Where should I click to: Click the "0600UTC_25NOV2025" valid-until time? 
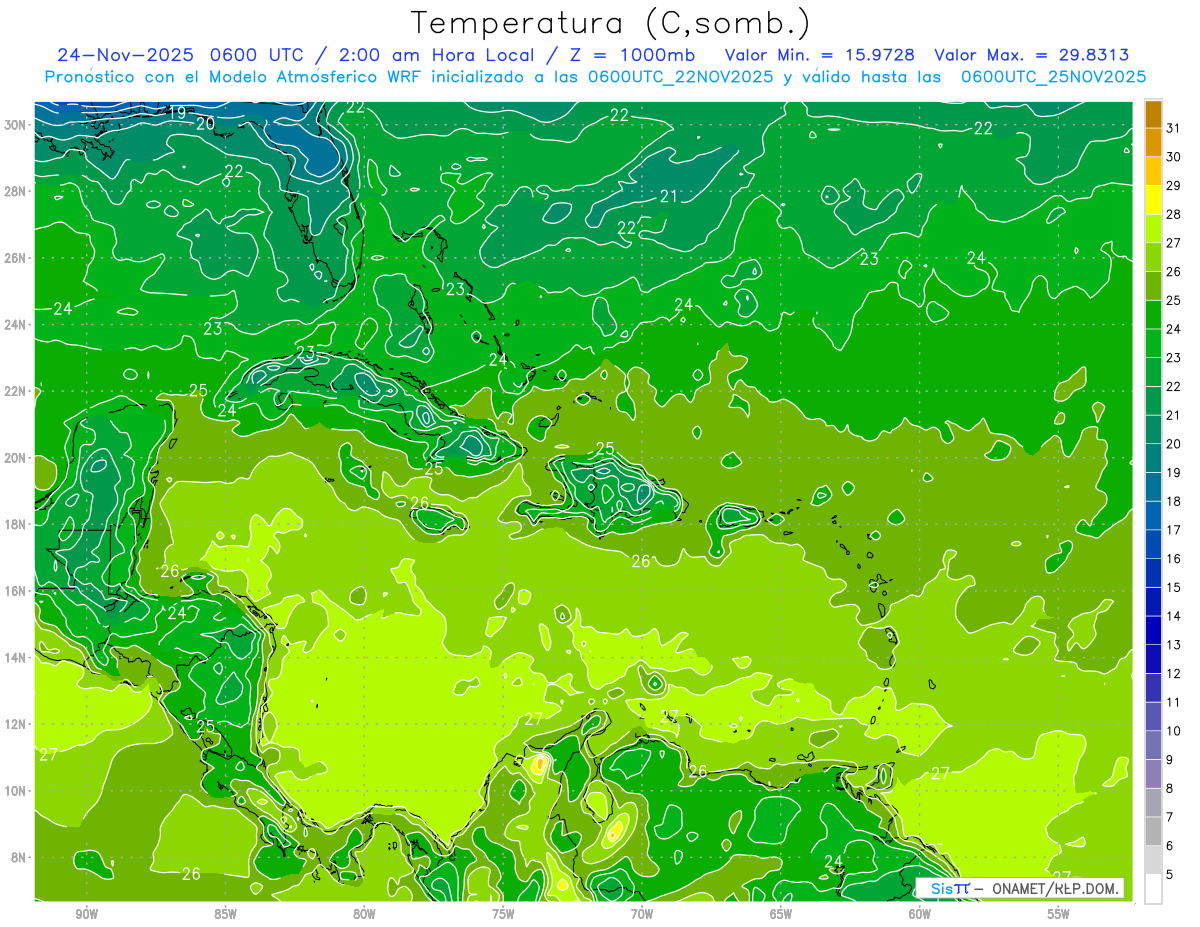(1053, 77)
